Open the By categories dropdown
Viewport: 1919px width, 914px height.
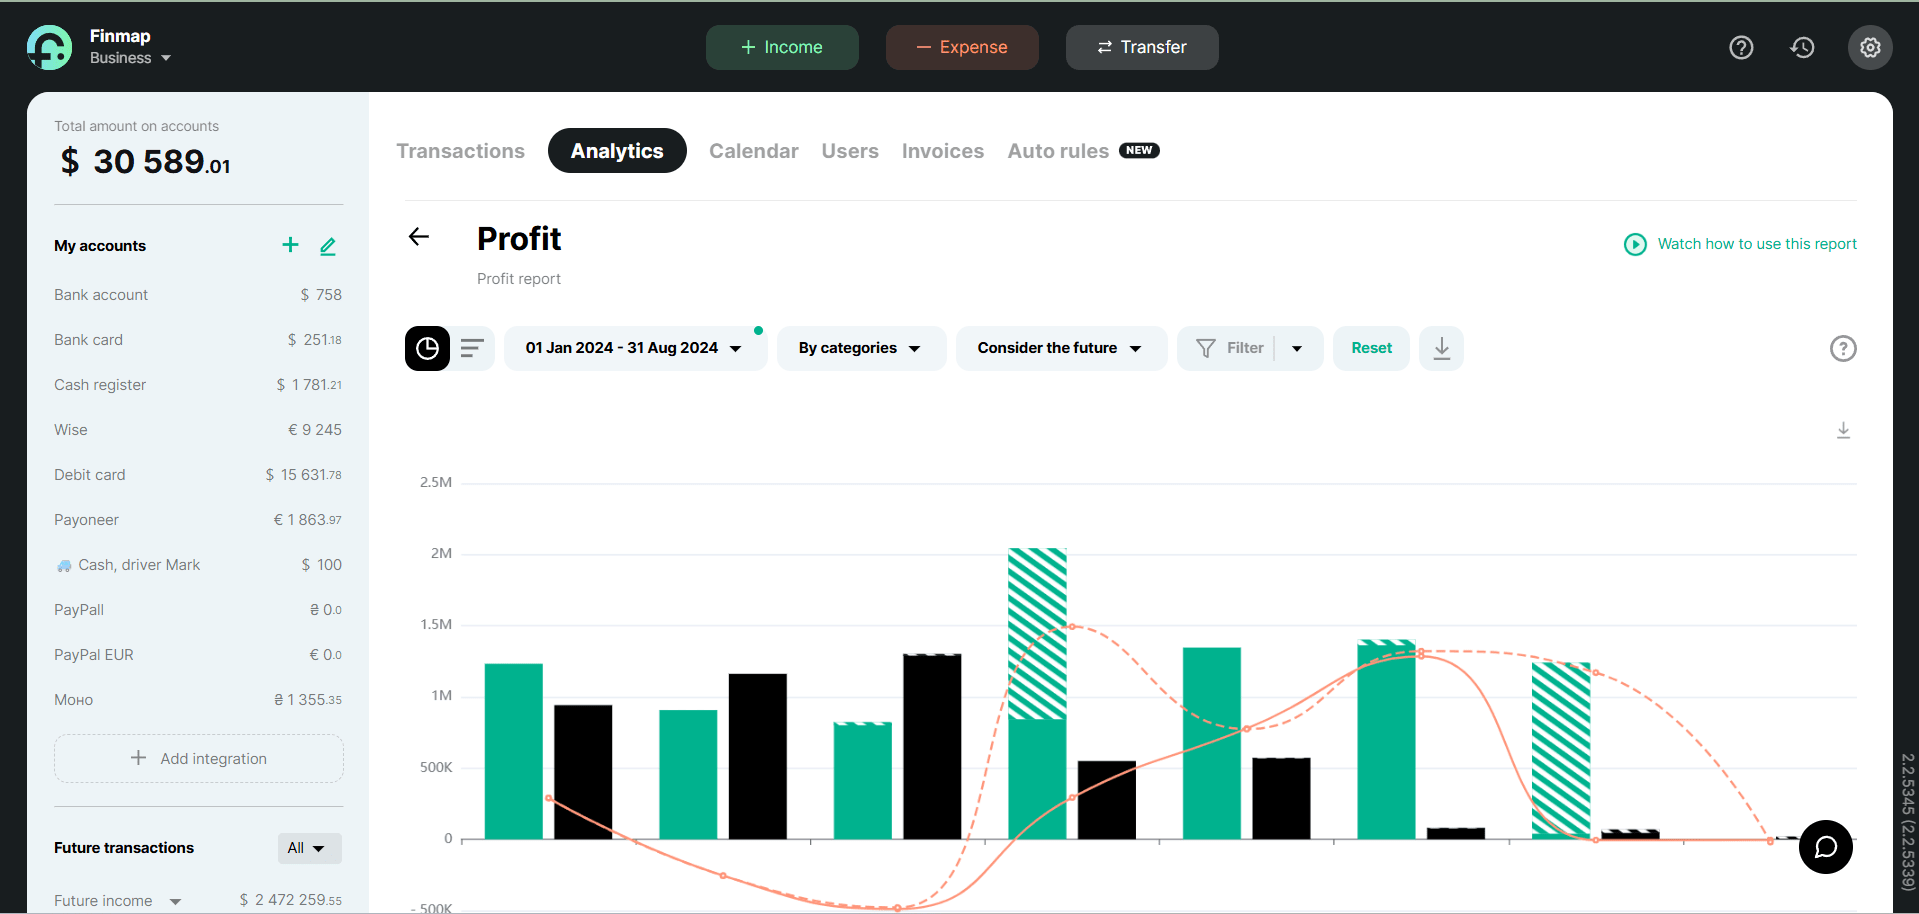(859, 347)
